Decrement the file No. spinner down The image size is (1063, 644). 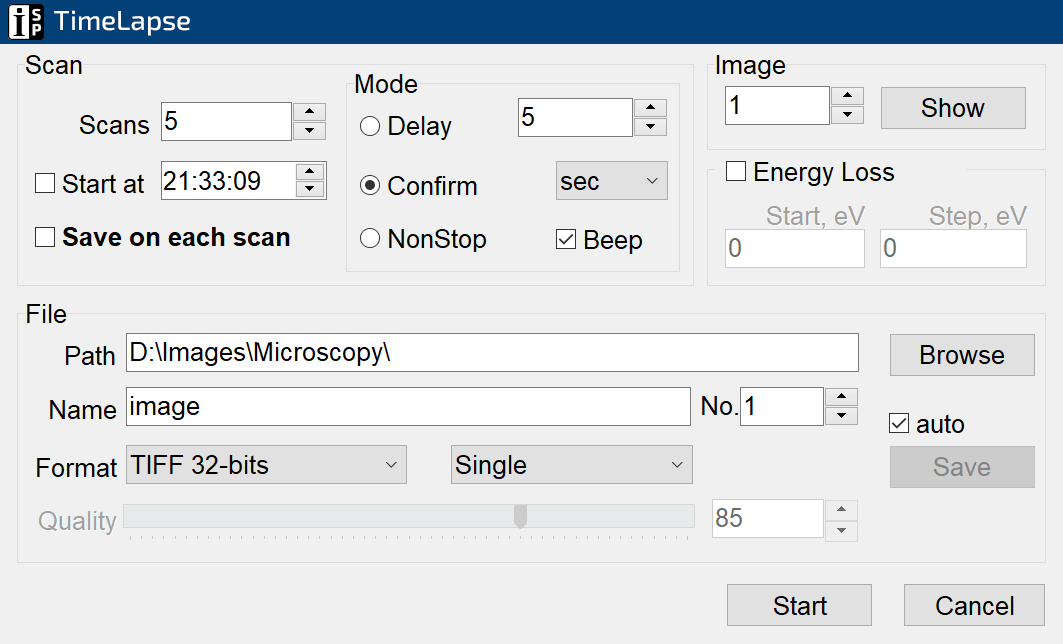(841, 416)
